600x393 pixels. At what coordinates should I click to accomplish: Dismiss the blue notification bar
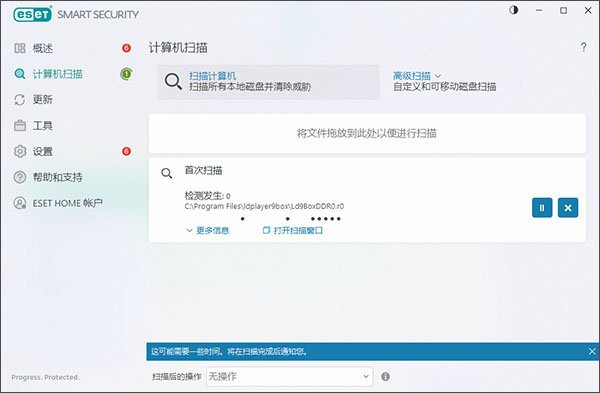click(x=592, y=351)
